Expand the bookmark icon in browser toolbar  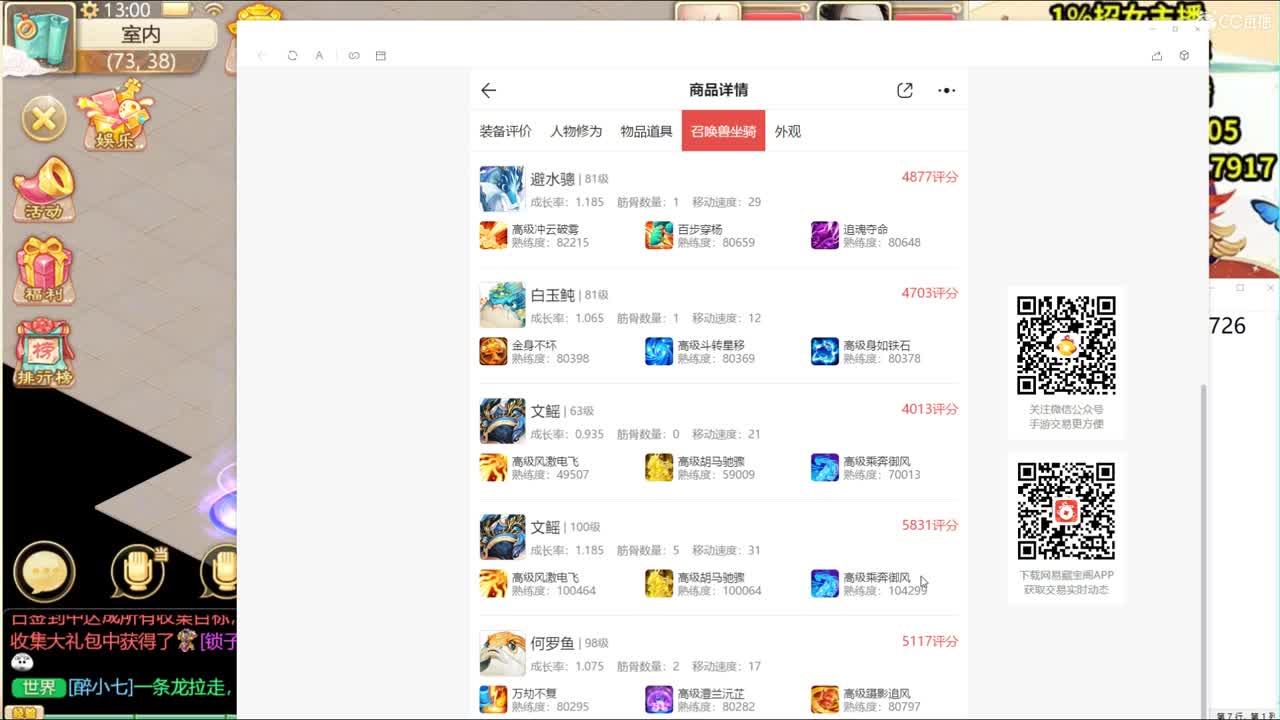[x=380, y=55]
